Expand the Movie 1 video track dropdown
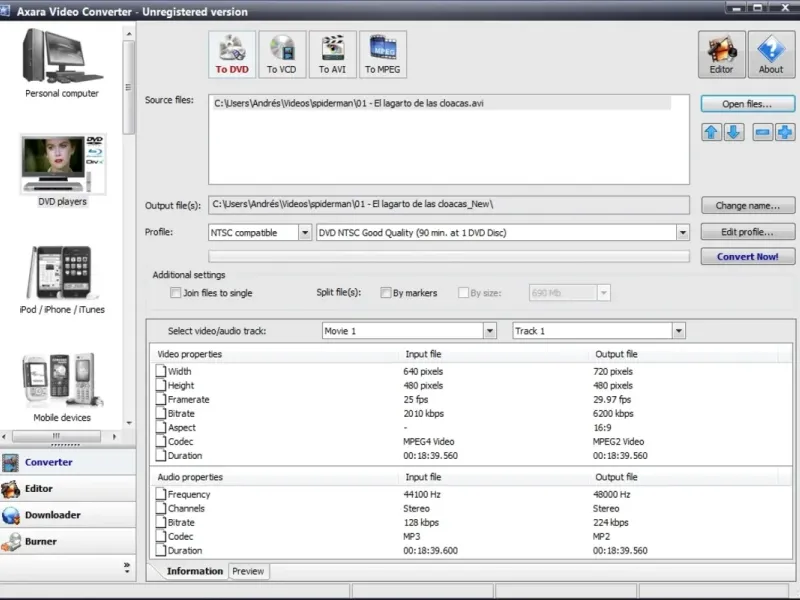This screenshot has height=600, width=800. (x=489, y=331)
